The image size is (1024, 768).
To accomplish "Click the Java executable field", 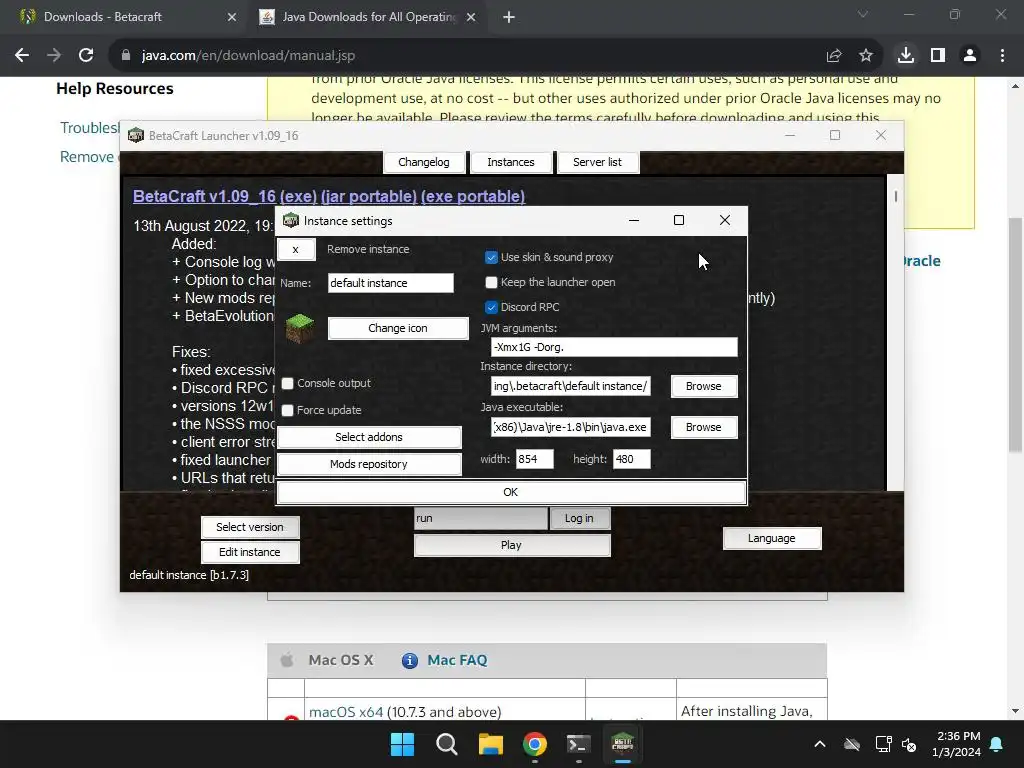I will tap(571, 427).
